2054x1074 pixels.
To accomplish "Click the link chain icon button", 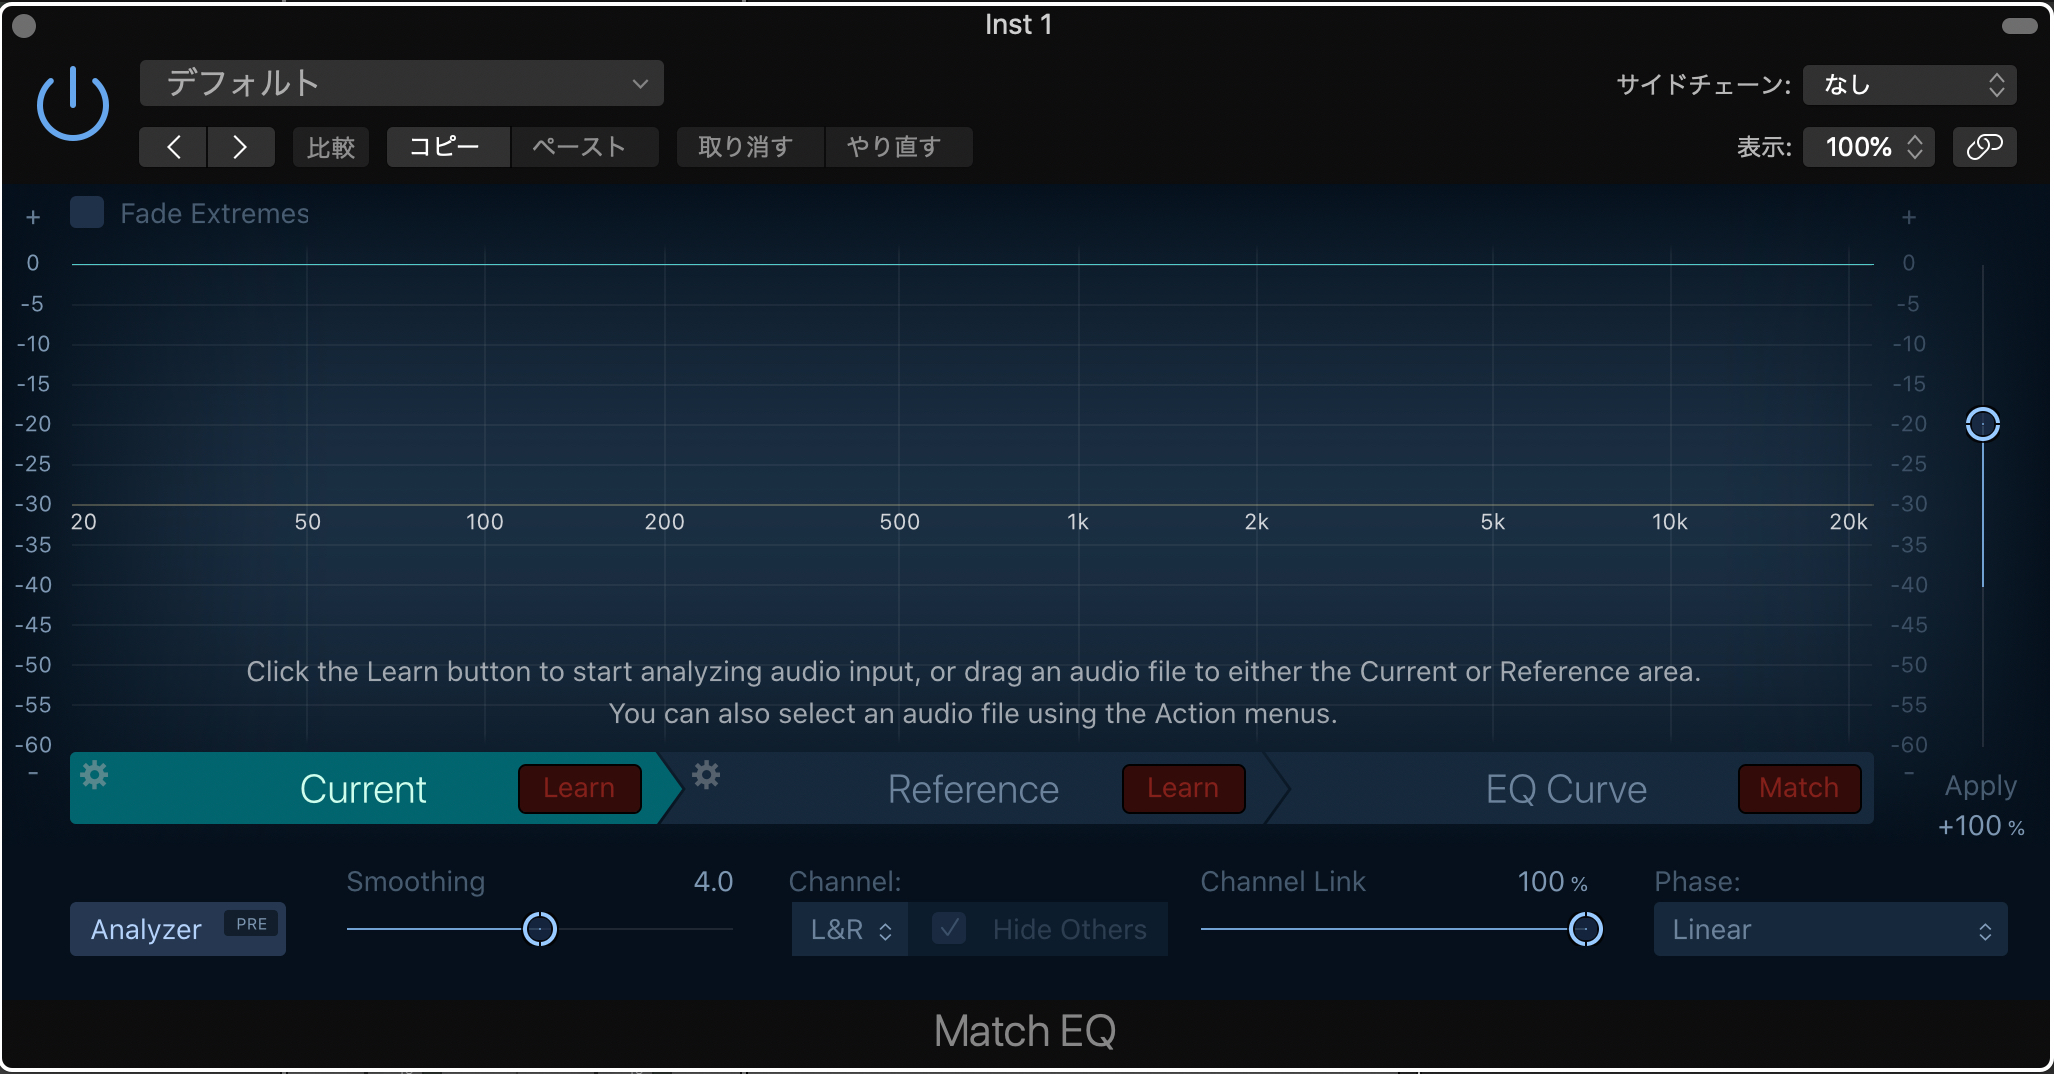I will (1984, 147).
